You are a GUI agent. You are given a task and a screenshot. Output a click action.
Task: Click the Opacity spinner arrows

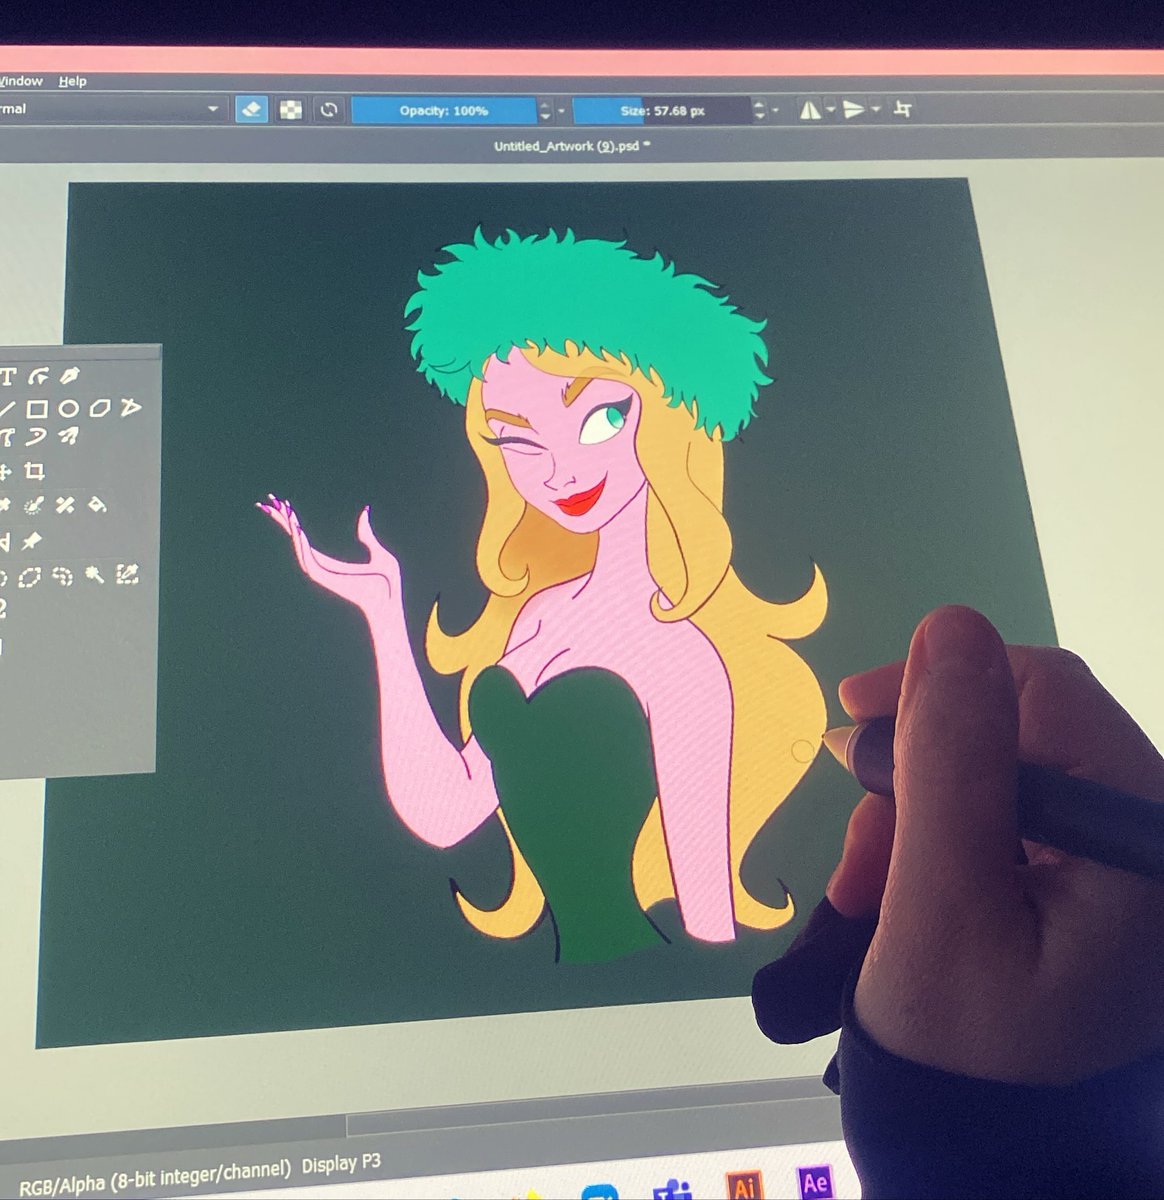pos(545,111)
